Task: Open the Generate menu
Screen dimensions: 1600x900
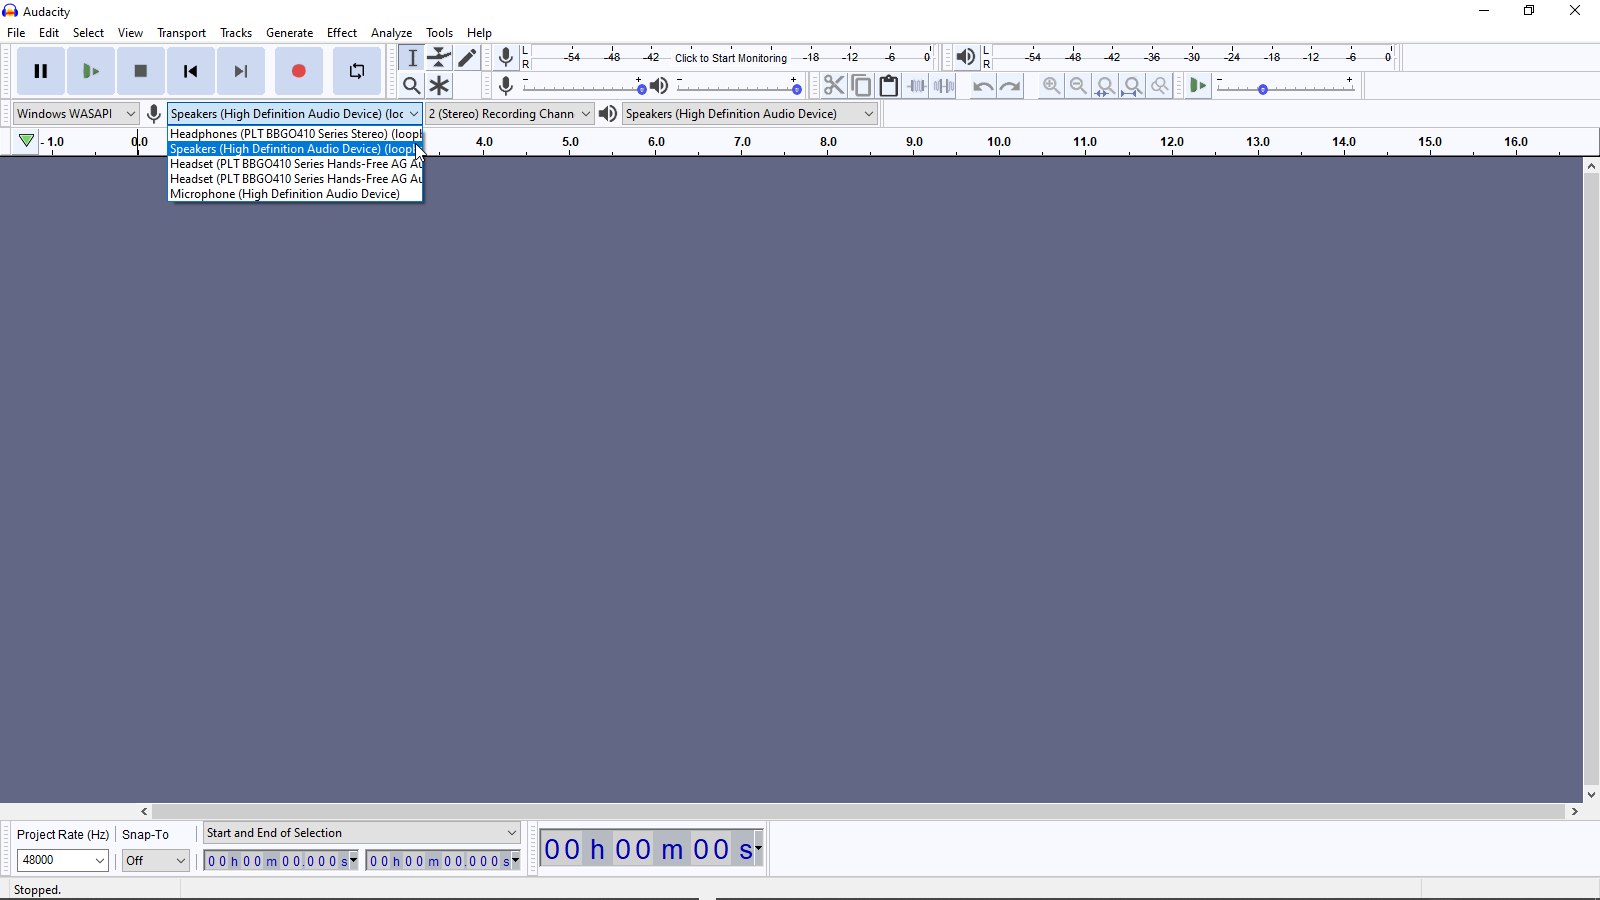Action: click(x=289, y=33)
